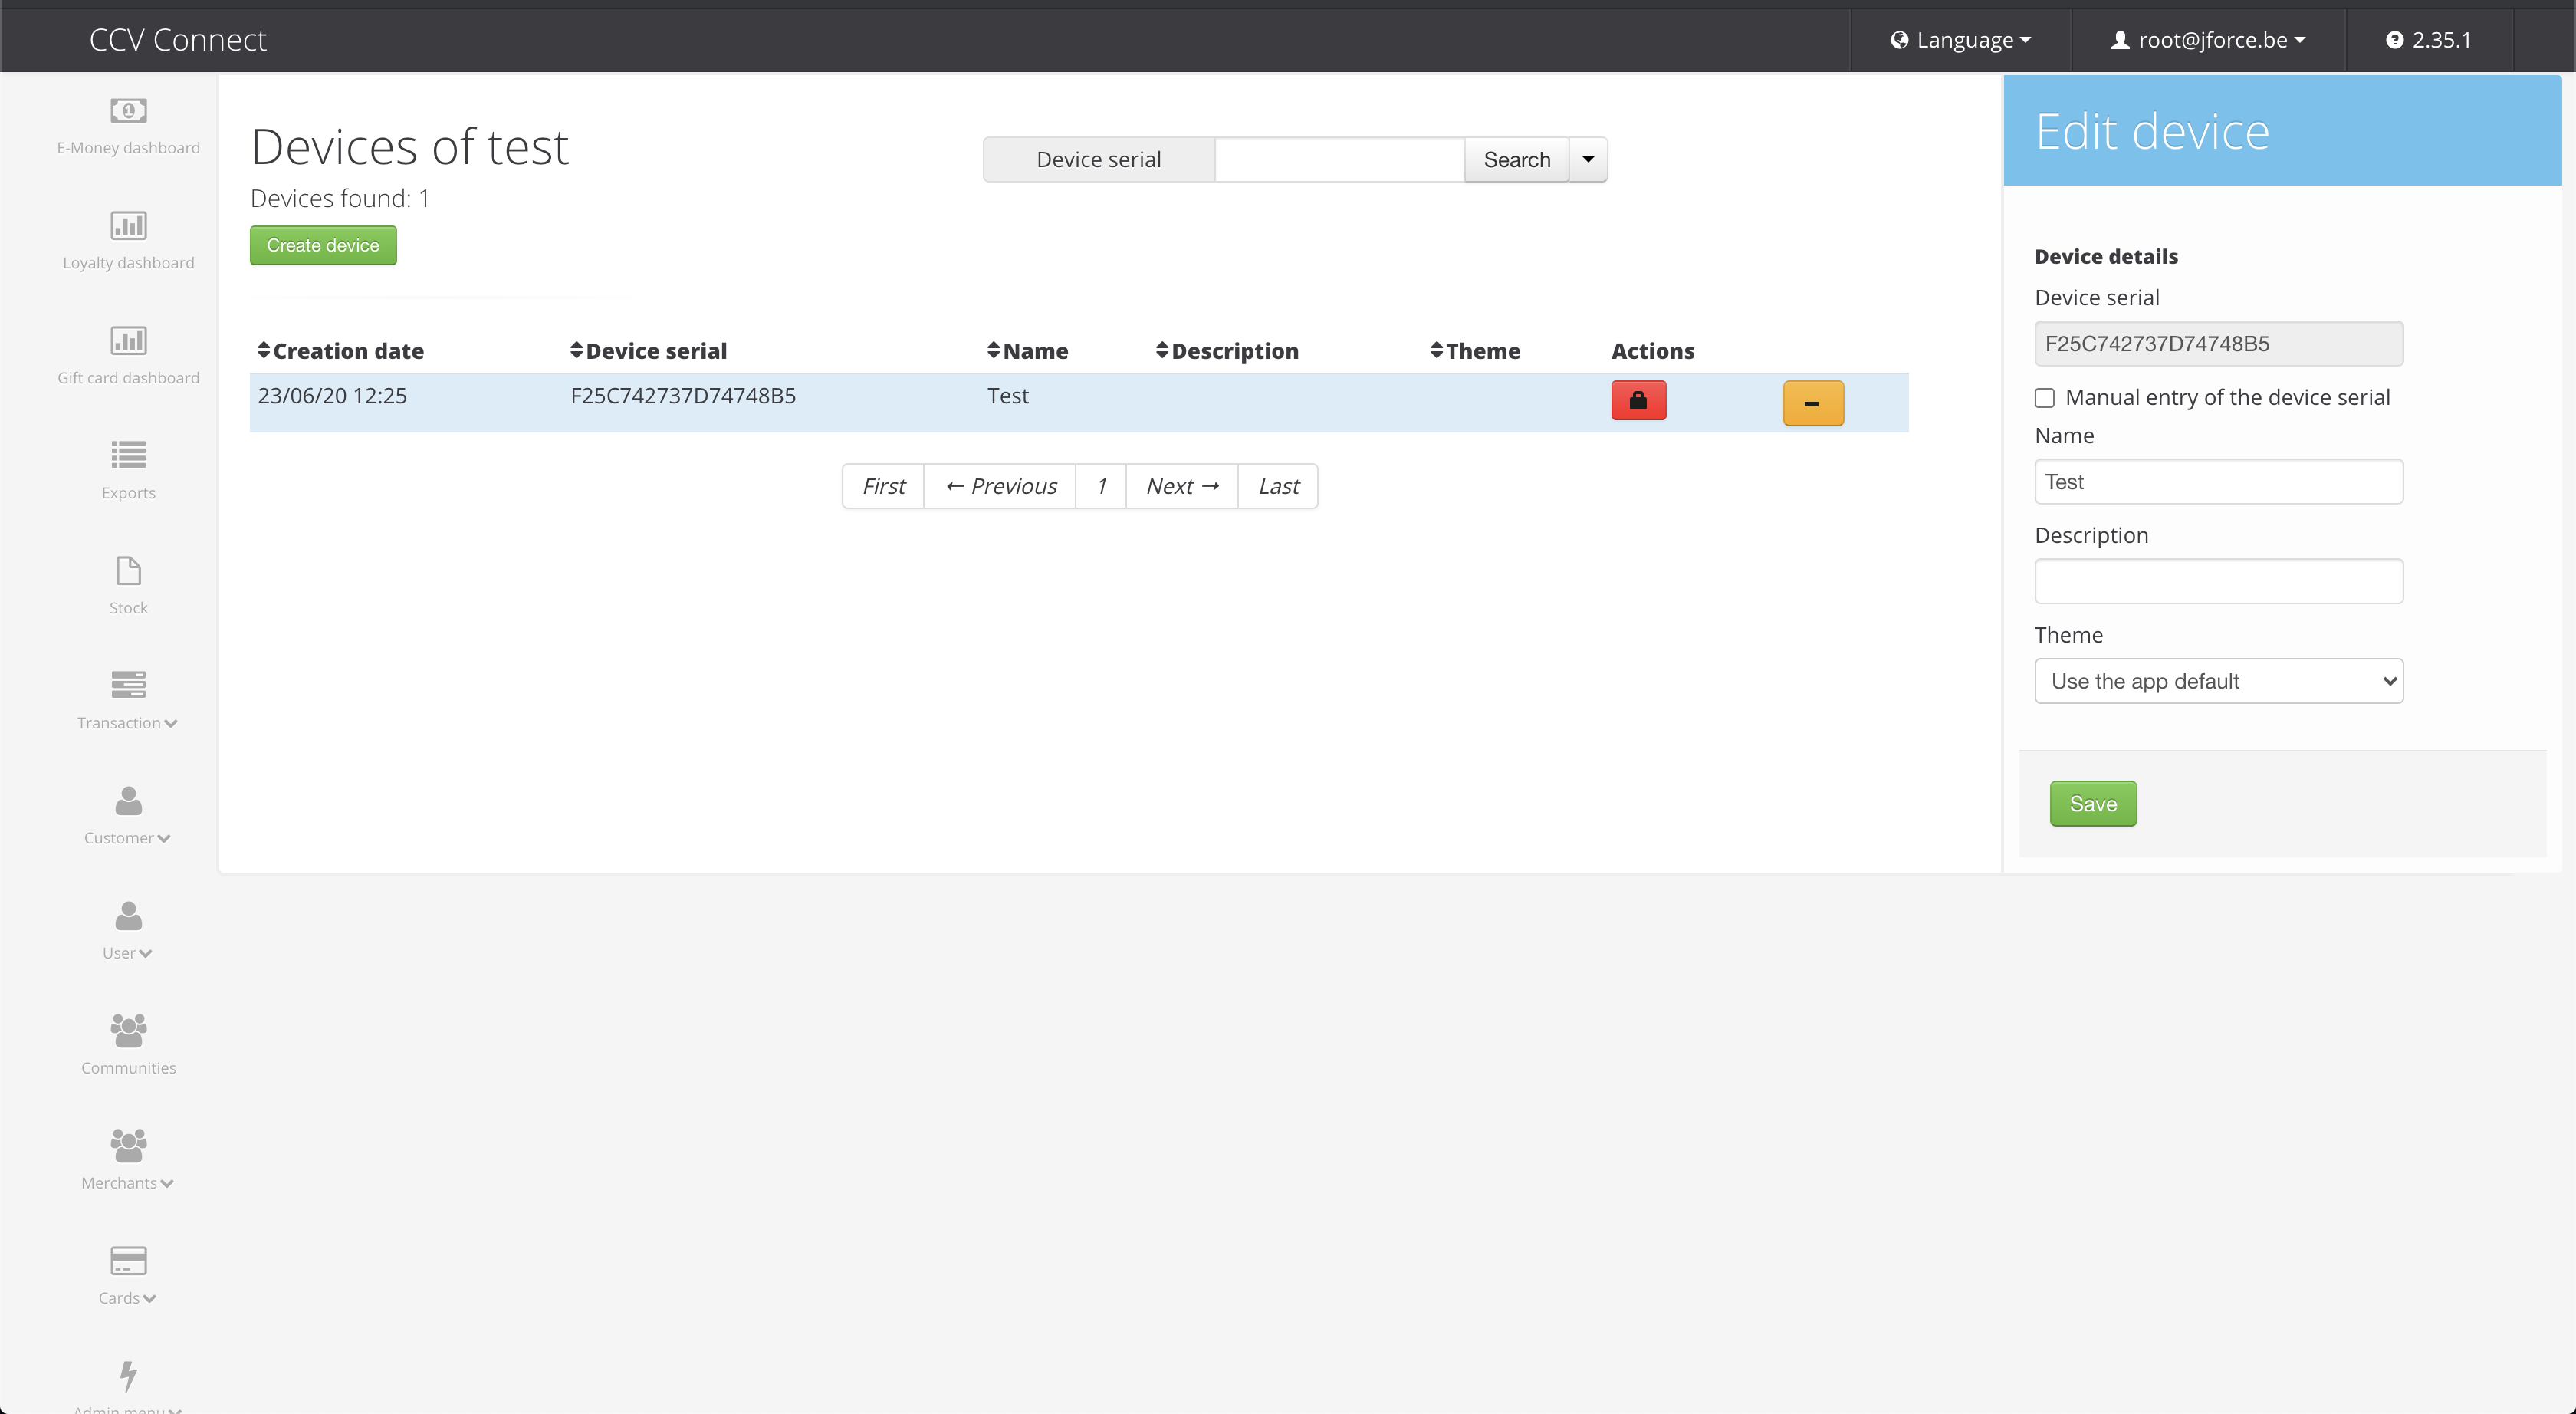Click the help icon beside version 2.35.1
Viewport: 2576px width, 1414px height.
(2394, 40)
